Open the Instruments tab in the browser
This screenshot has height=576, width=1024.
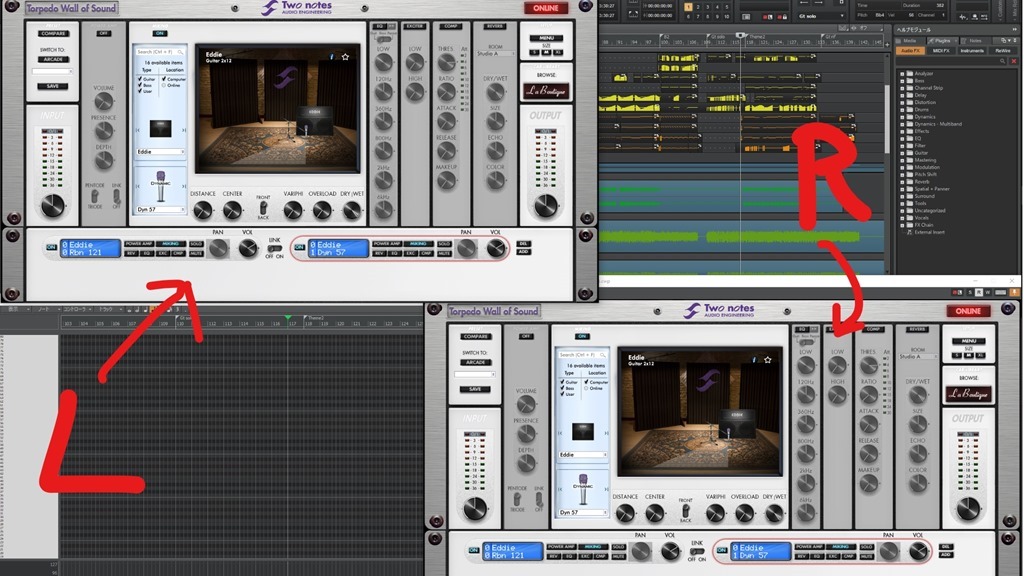(x=972, y=50)
